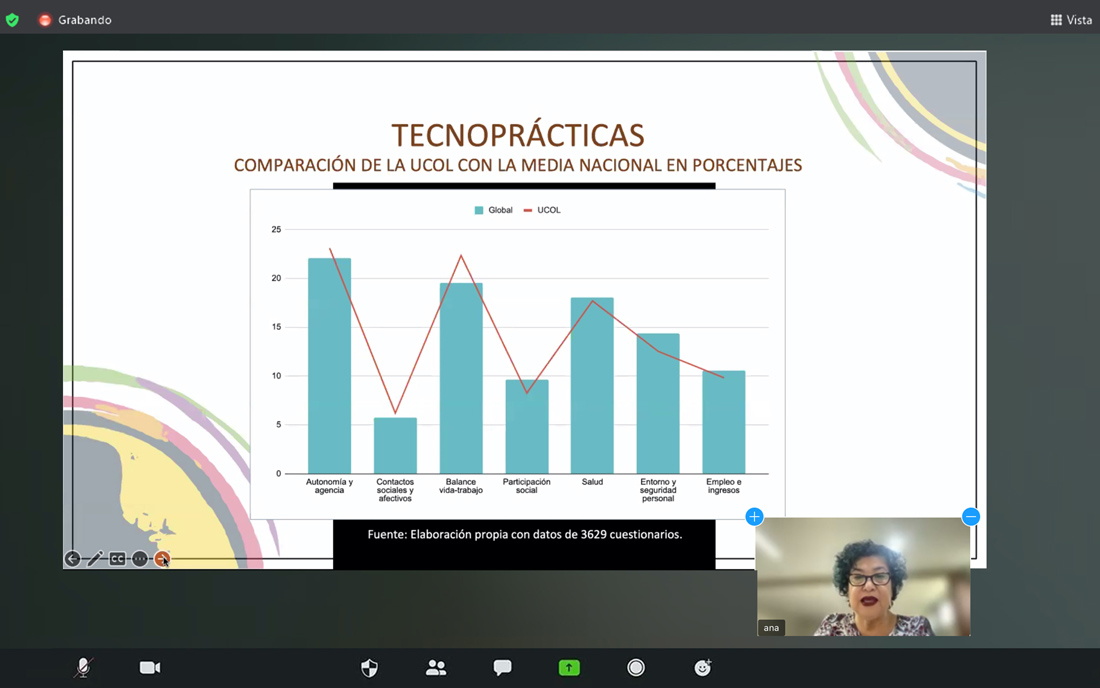This screenshot has height=688, width=1100.
Task: Click the red Grabando recording indicator
Action: pyautogui.click(x=45, y=20)
